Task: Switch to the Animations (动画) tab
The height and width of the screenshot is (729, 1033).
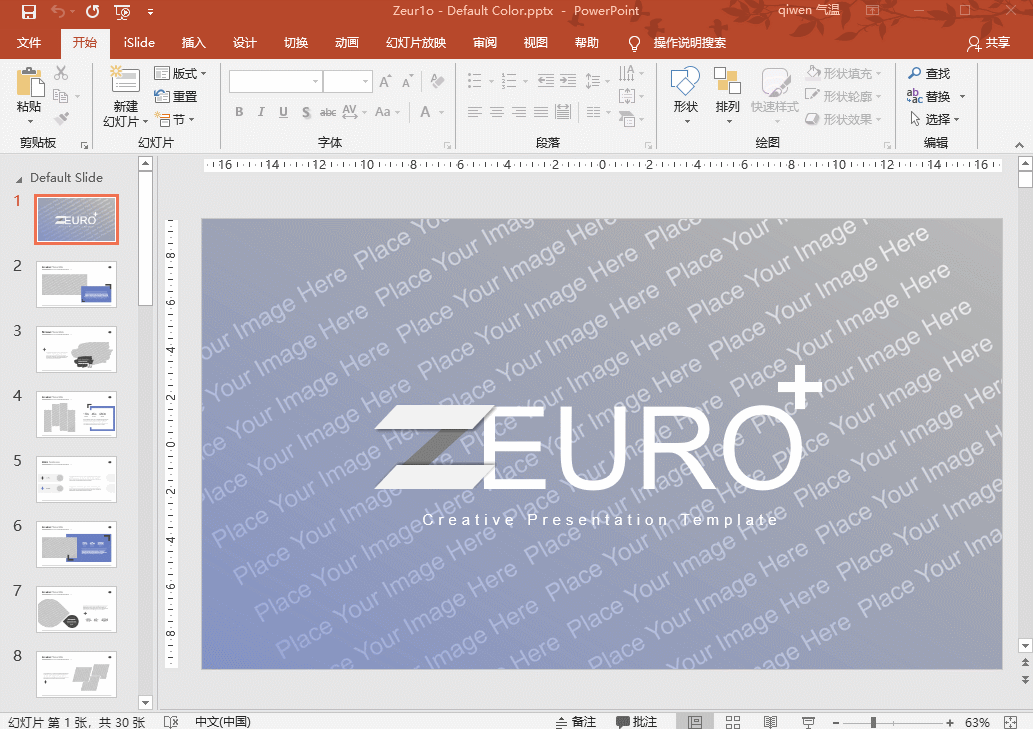Action: coord(346,43)
